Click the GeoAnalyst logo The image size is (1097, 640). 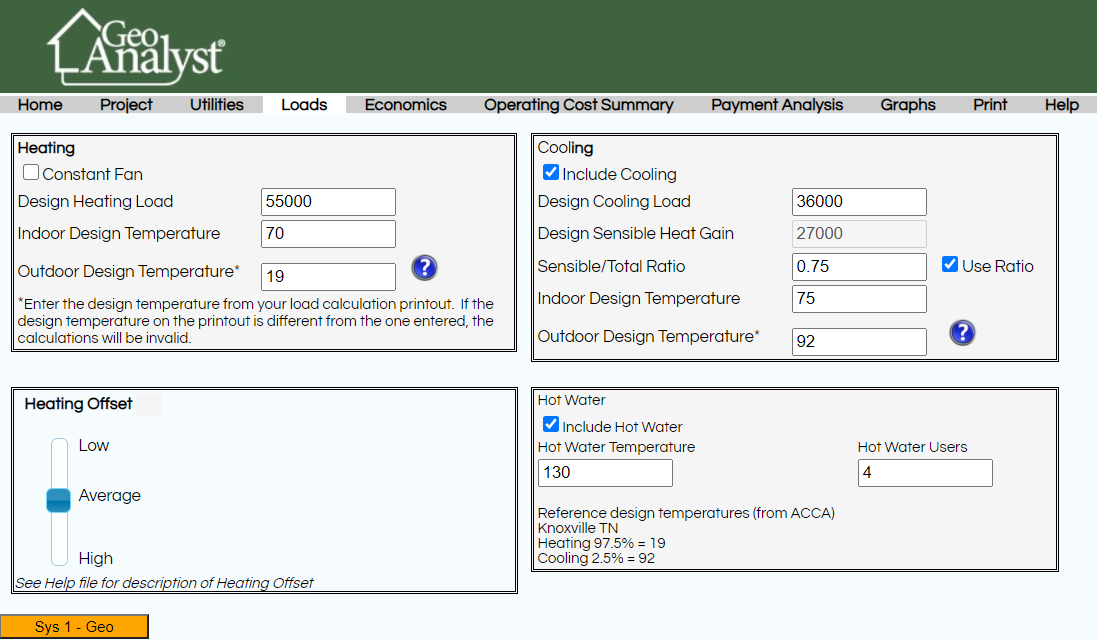coord(136,47)
